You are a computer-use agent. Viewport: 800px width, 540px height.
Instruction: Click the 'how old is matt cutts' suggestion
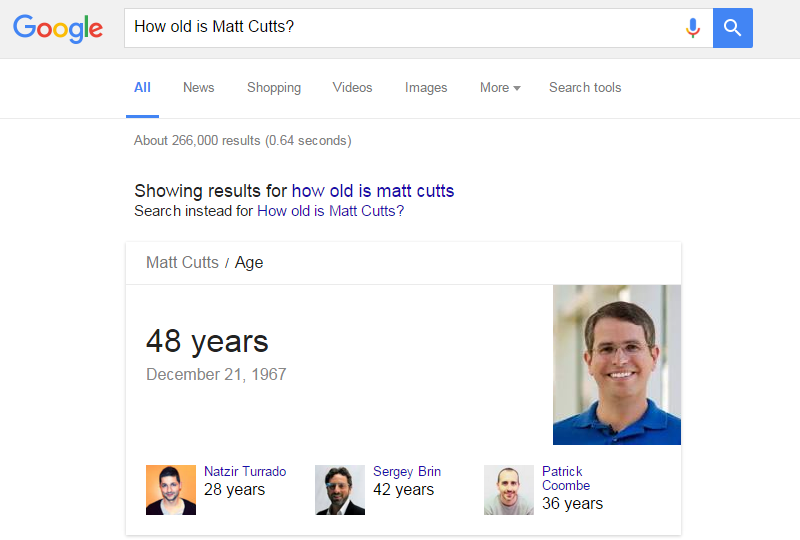[372, 191]
